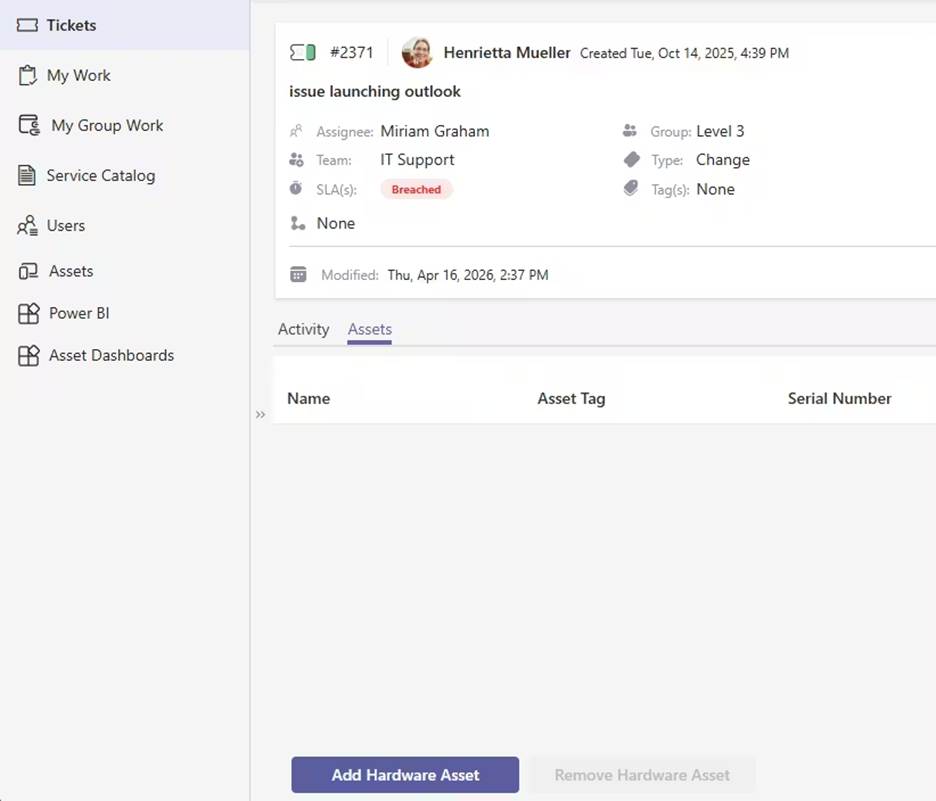
Task: Open Henrietta Mueller's profile picture
Action: click(417, 52)
